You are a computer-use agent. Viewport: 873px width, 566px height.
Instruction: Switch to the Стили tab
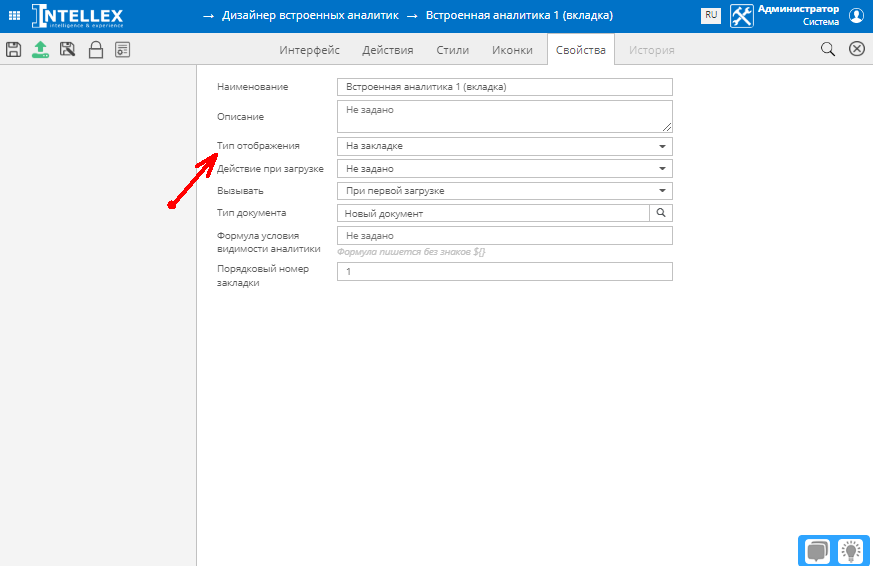pyautogui.click(x=453, y=50)
